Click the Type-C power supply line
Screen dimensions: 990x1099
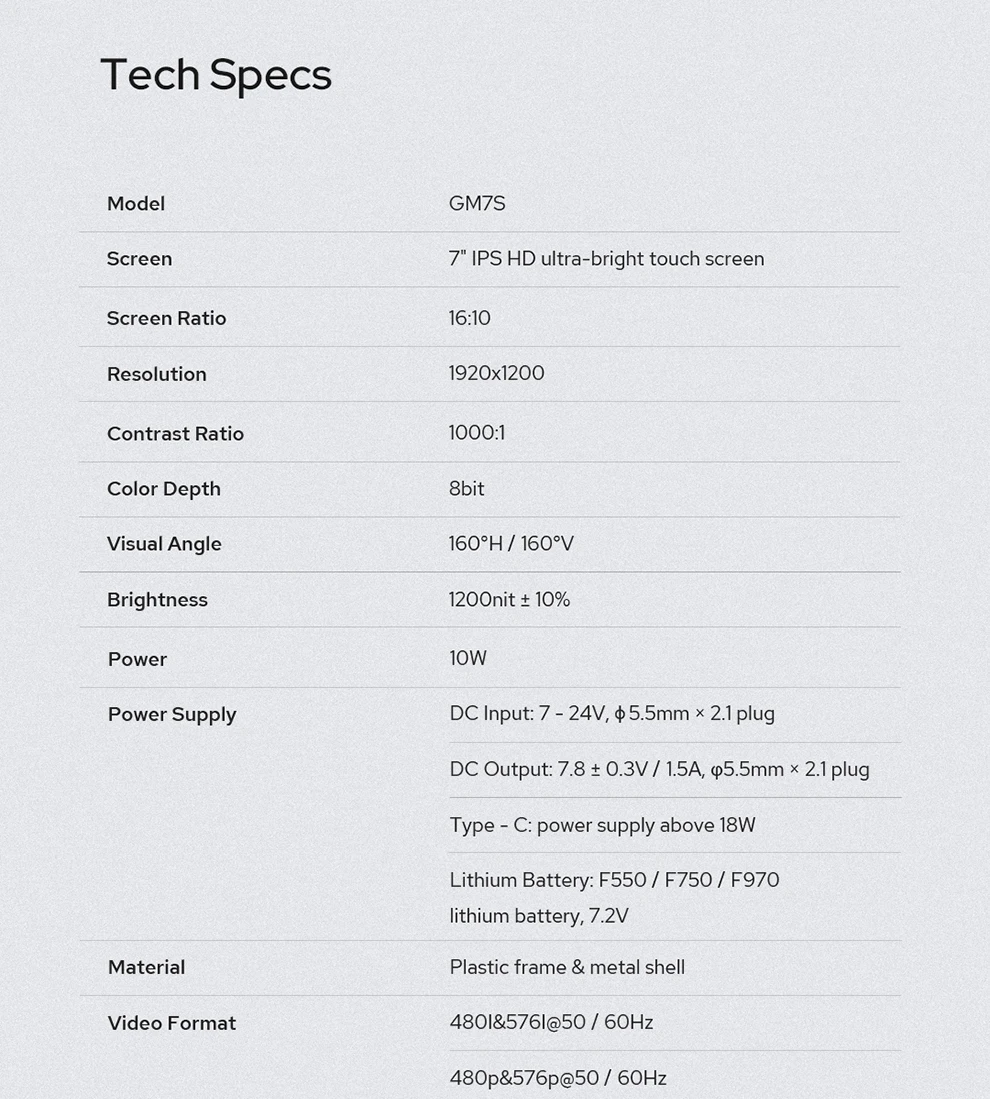click(602, 825)
